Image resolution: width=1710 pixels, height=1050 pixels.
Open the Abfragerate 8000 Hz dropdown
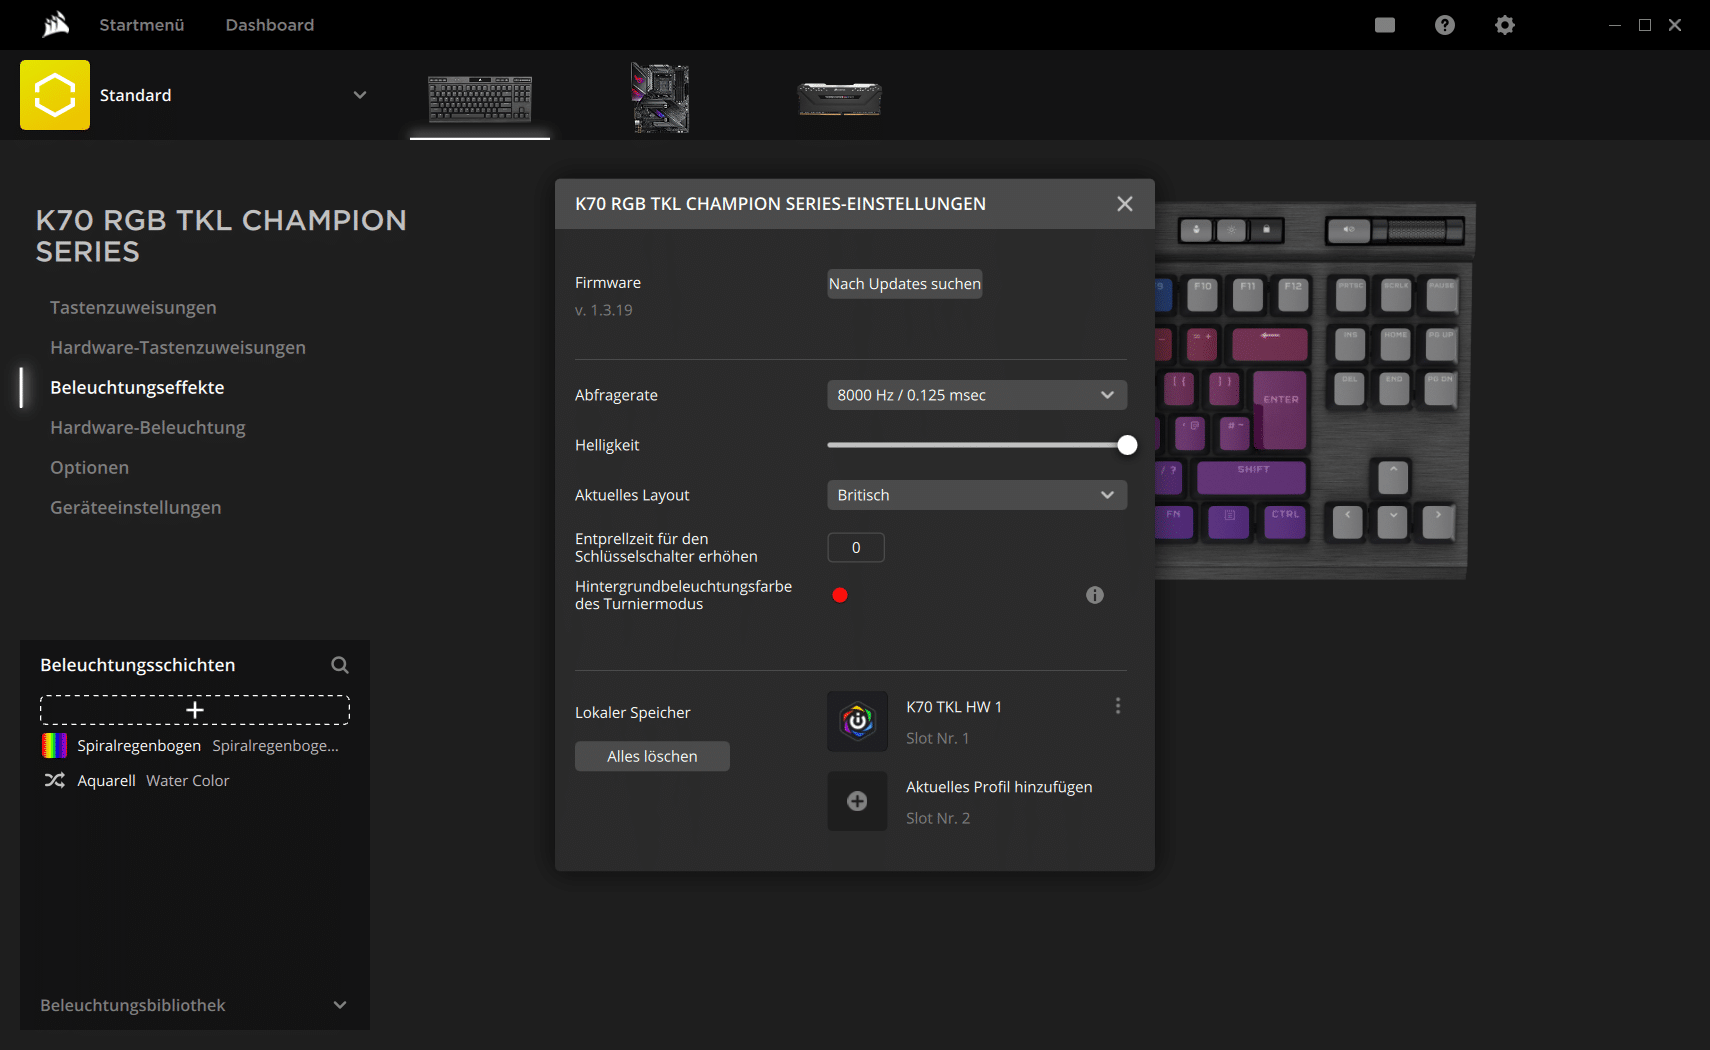[x=976, y=395]
